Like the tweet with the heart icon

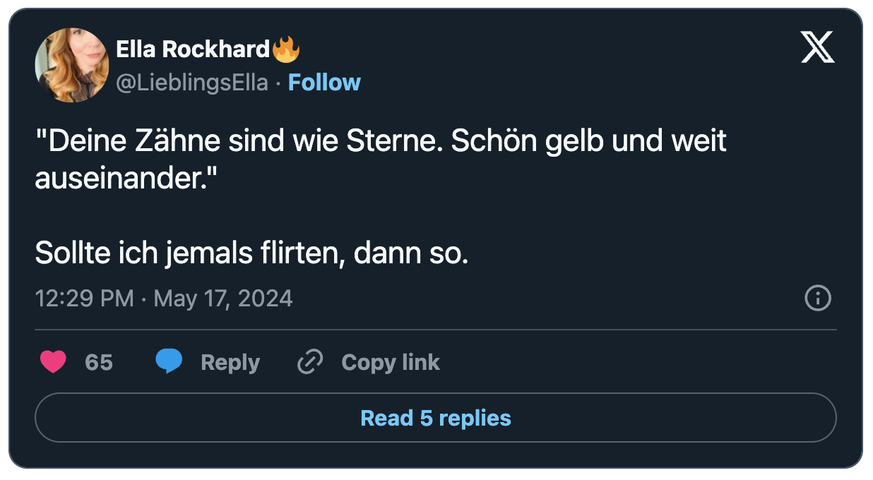click(x=53, y=362)
